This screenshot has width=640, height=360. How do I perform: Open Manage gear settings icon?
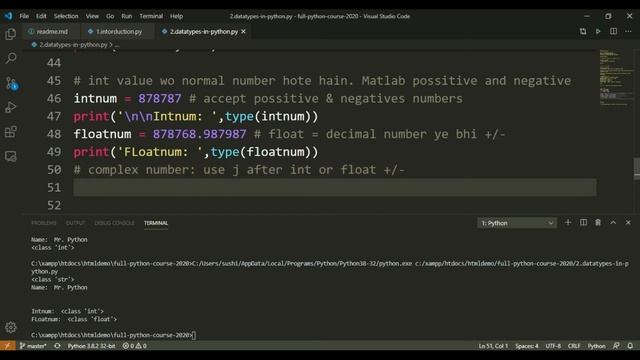[11, 327]
